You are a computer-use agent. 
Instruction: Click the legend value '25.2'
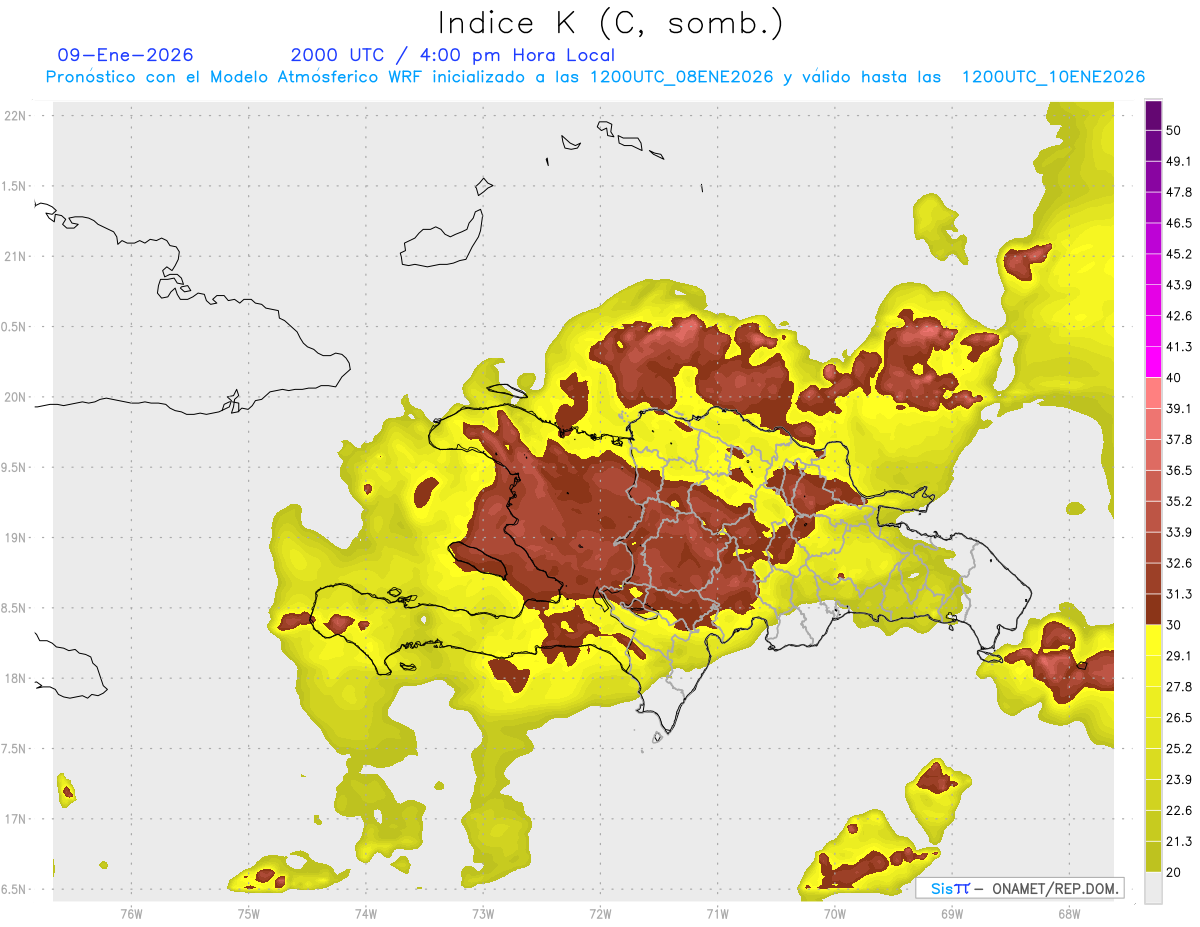click(1179, 749)
